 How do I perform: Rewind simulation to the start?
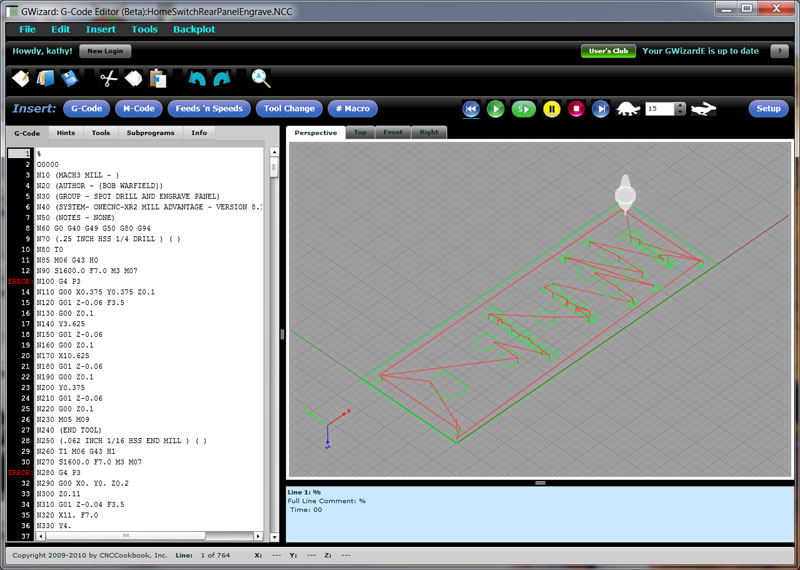coord(470,109)
